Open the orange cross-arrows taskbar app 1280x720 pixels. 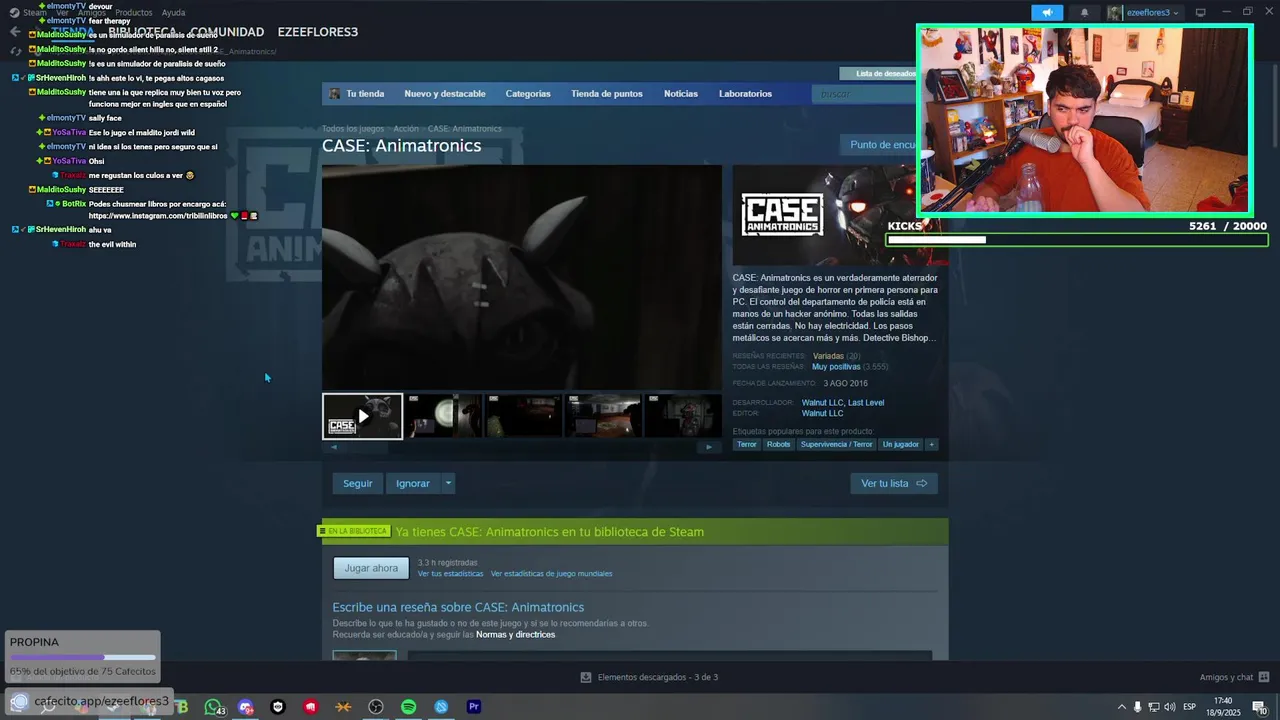[343, 707]
